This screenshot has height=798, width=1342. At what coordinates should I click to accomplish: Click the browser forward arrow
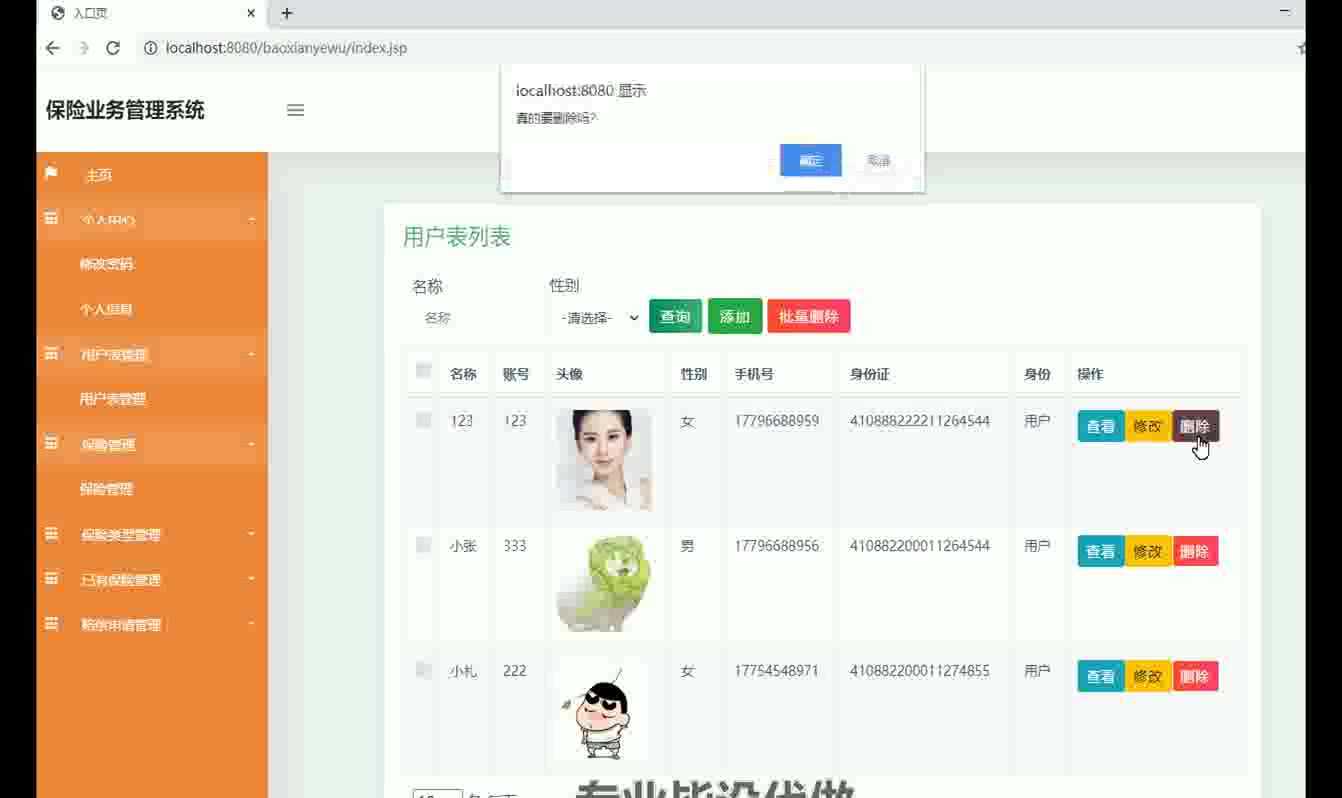[83, 48]
